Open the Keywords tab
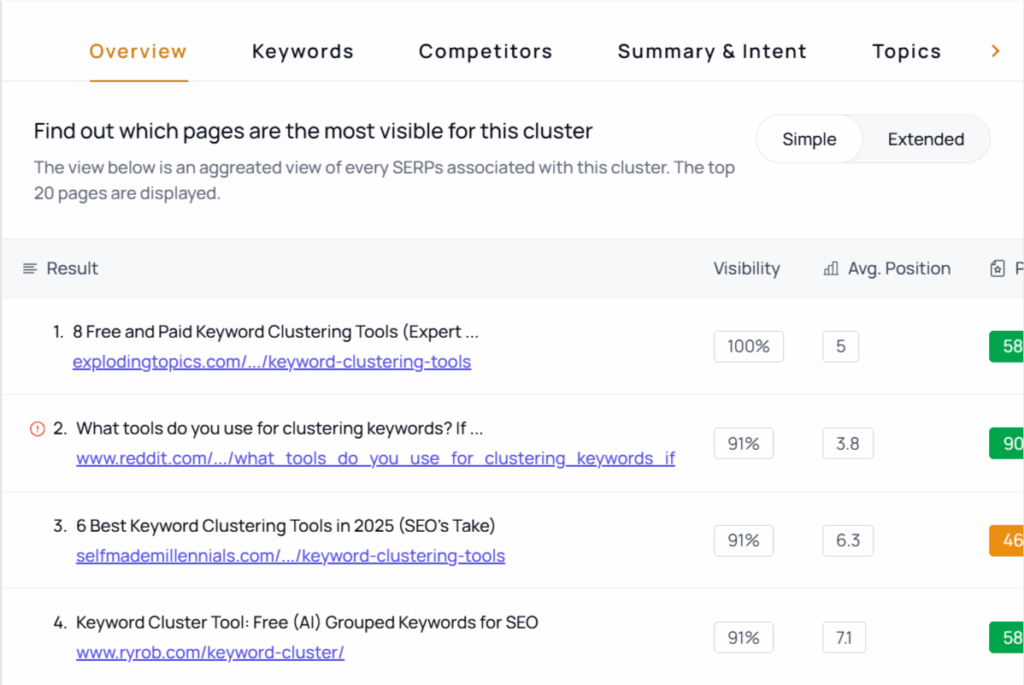This screenshot has width=1024, height=685. tap(302, 51)
